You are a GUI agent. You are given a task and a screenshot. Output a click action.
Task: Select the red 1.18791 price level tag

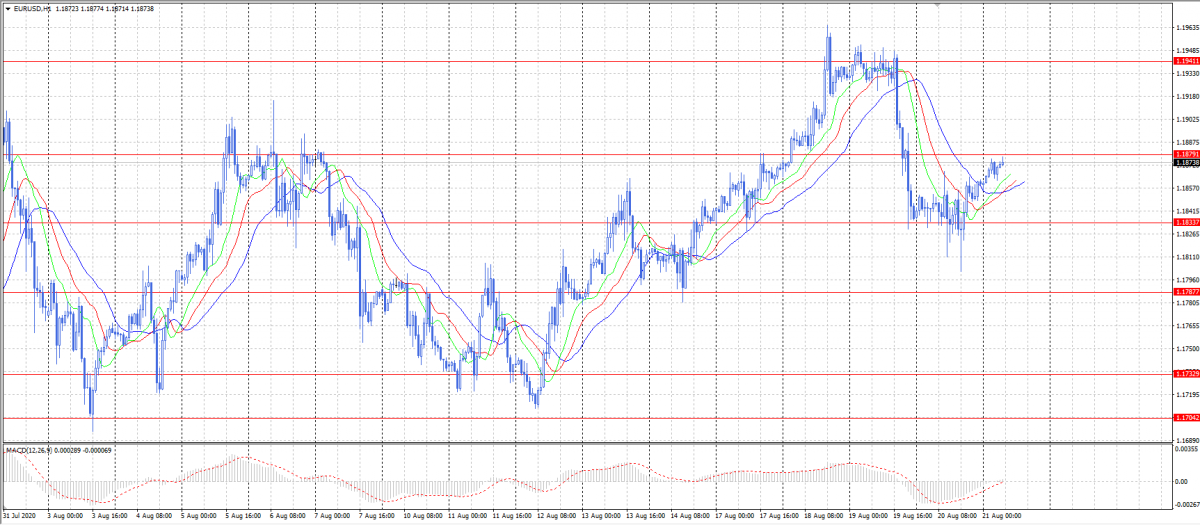pos(1186,154)
